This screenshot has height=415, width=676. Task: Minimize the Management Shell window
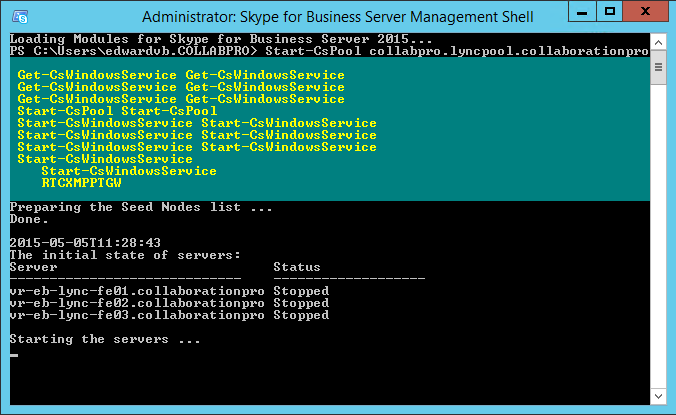582,12
